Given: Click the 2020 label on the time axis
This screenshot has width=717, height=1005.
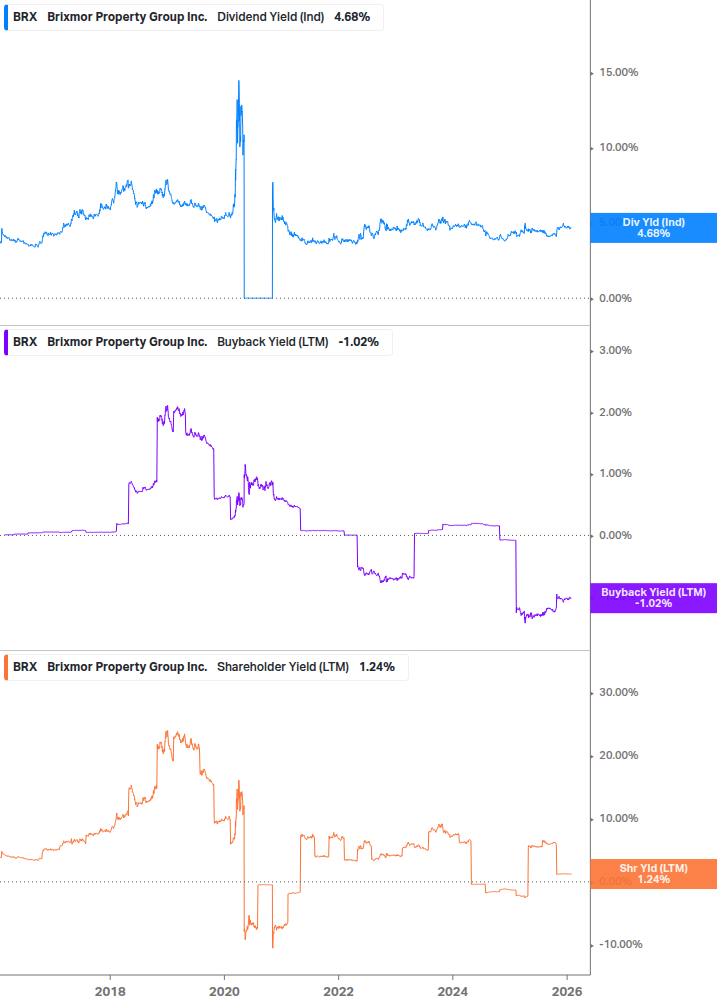Looking at the screenshot, I should pos(224,989).
